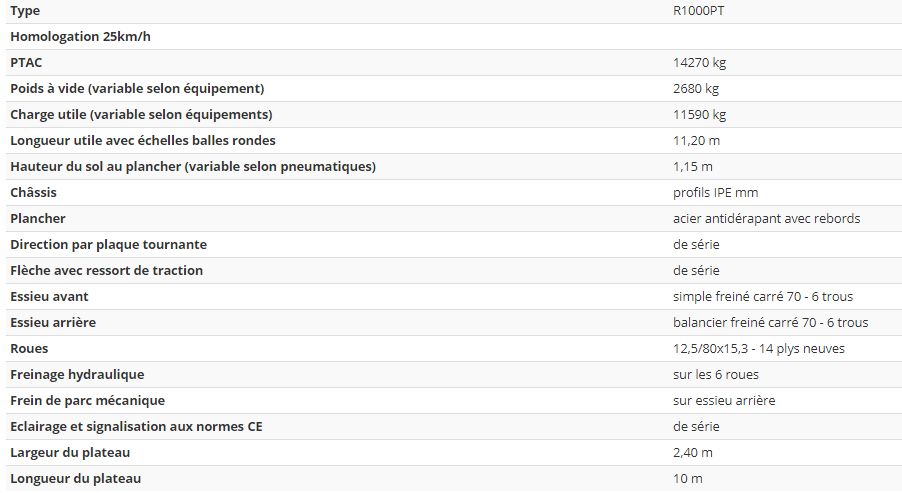
Task: Click the Longueur utile avec échelles label
Action: (142, 140)
